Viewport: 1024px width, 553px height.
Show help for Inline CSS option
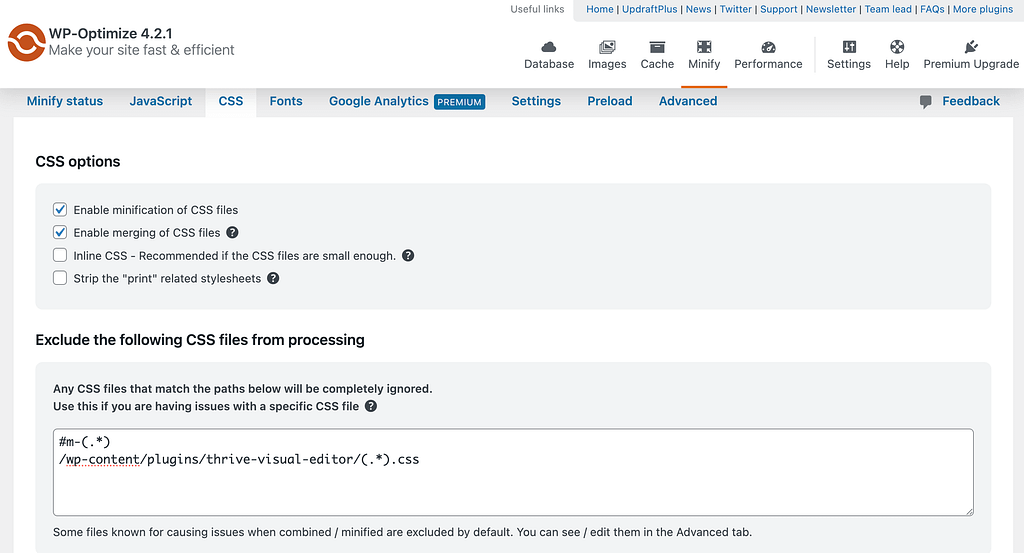408,255
